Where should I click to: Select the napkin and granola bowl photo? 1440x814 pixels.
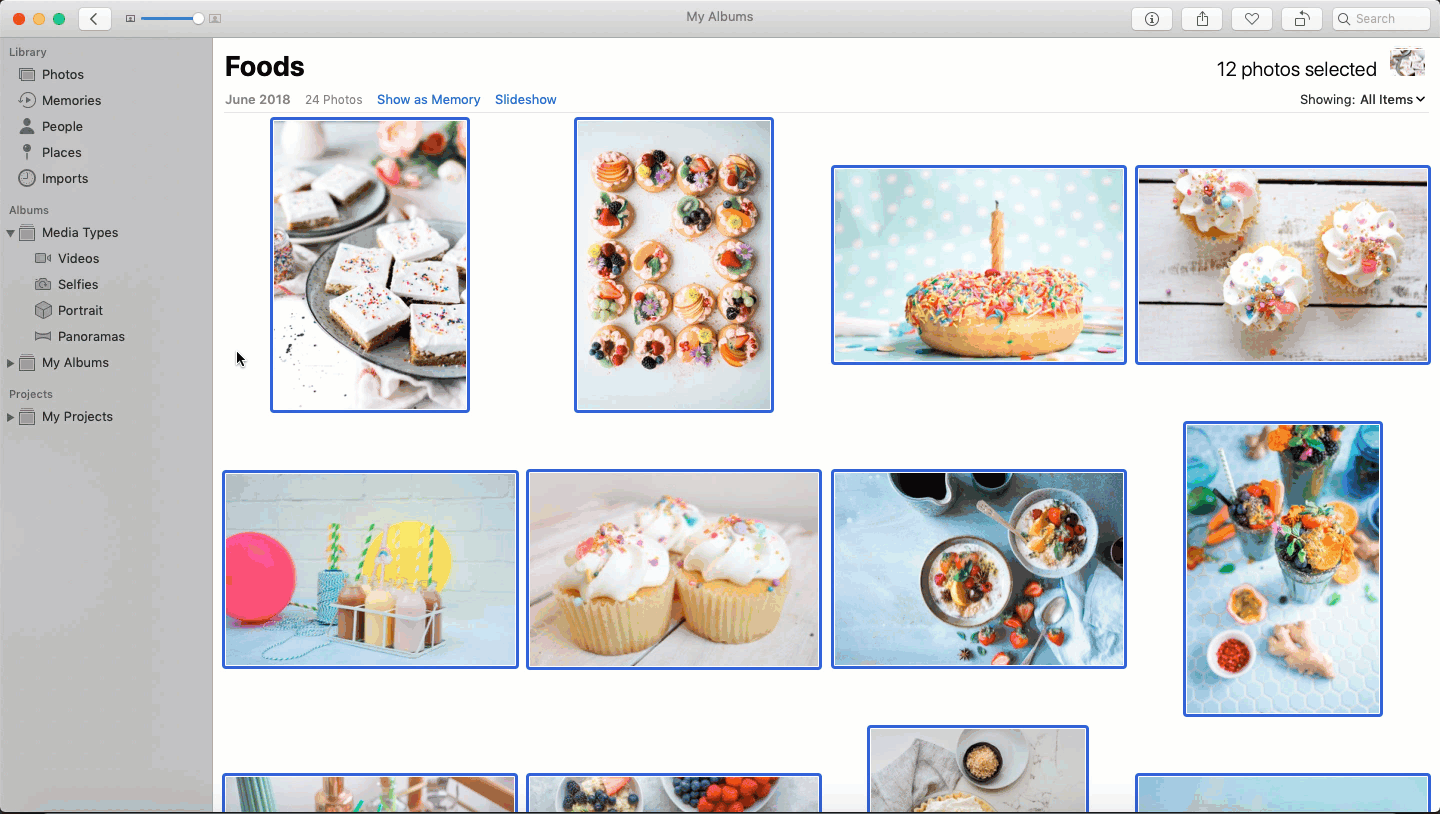(x=978, y=770)
